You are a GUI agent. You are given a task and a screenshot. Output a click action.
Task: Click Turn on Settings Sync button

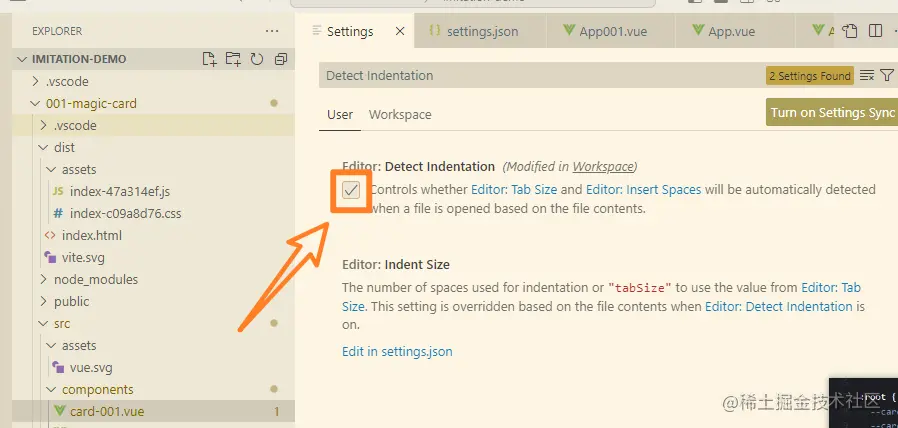pos(832,112)
